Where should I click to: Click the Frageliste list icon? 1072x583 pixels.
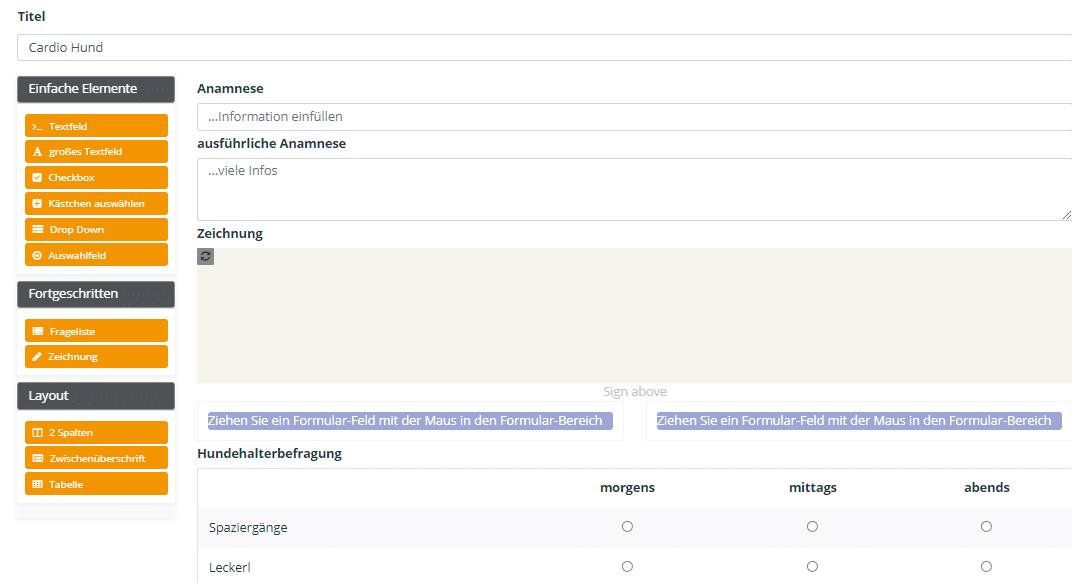click(x=38, y=331)
